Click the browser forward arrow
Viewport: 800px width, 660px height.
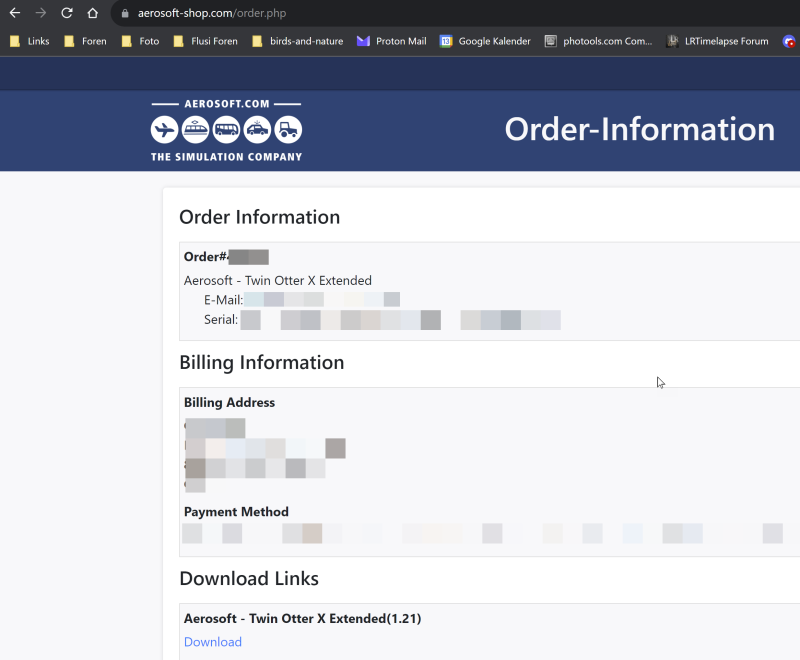click(x=41, y=13)
